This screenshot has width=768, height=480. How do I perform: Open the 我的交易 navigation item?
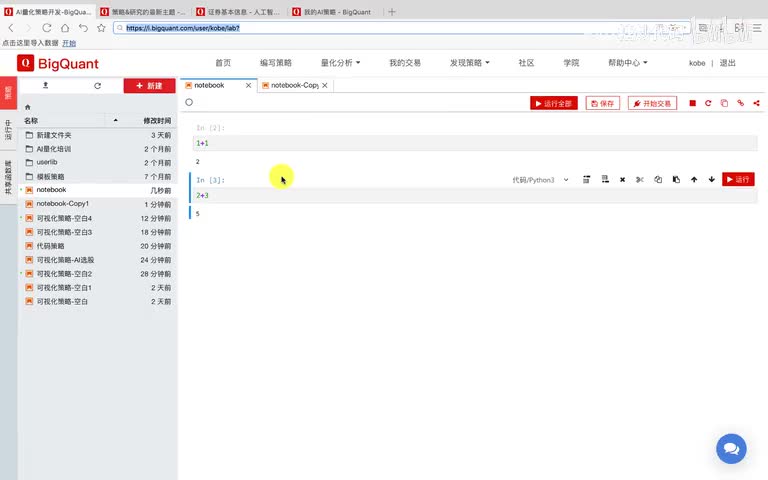[405, 63]
